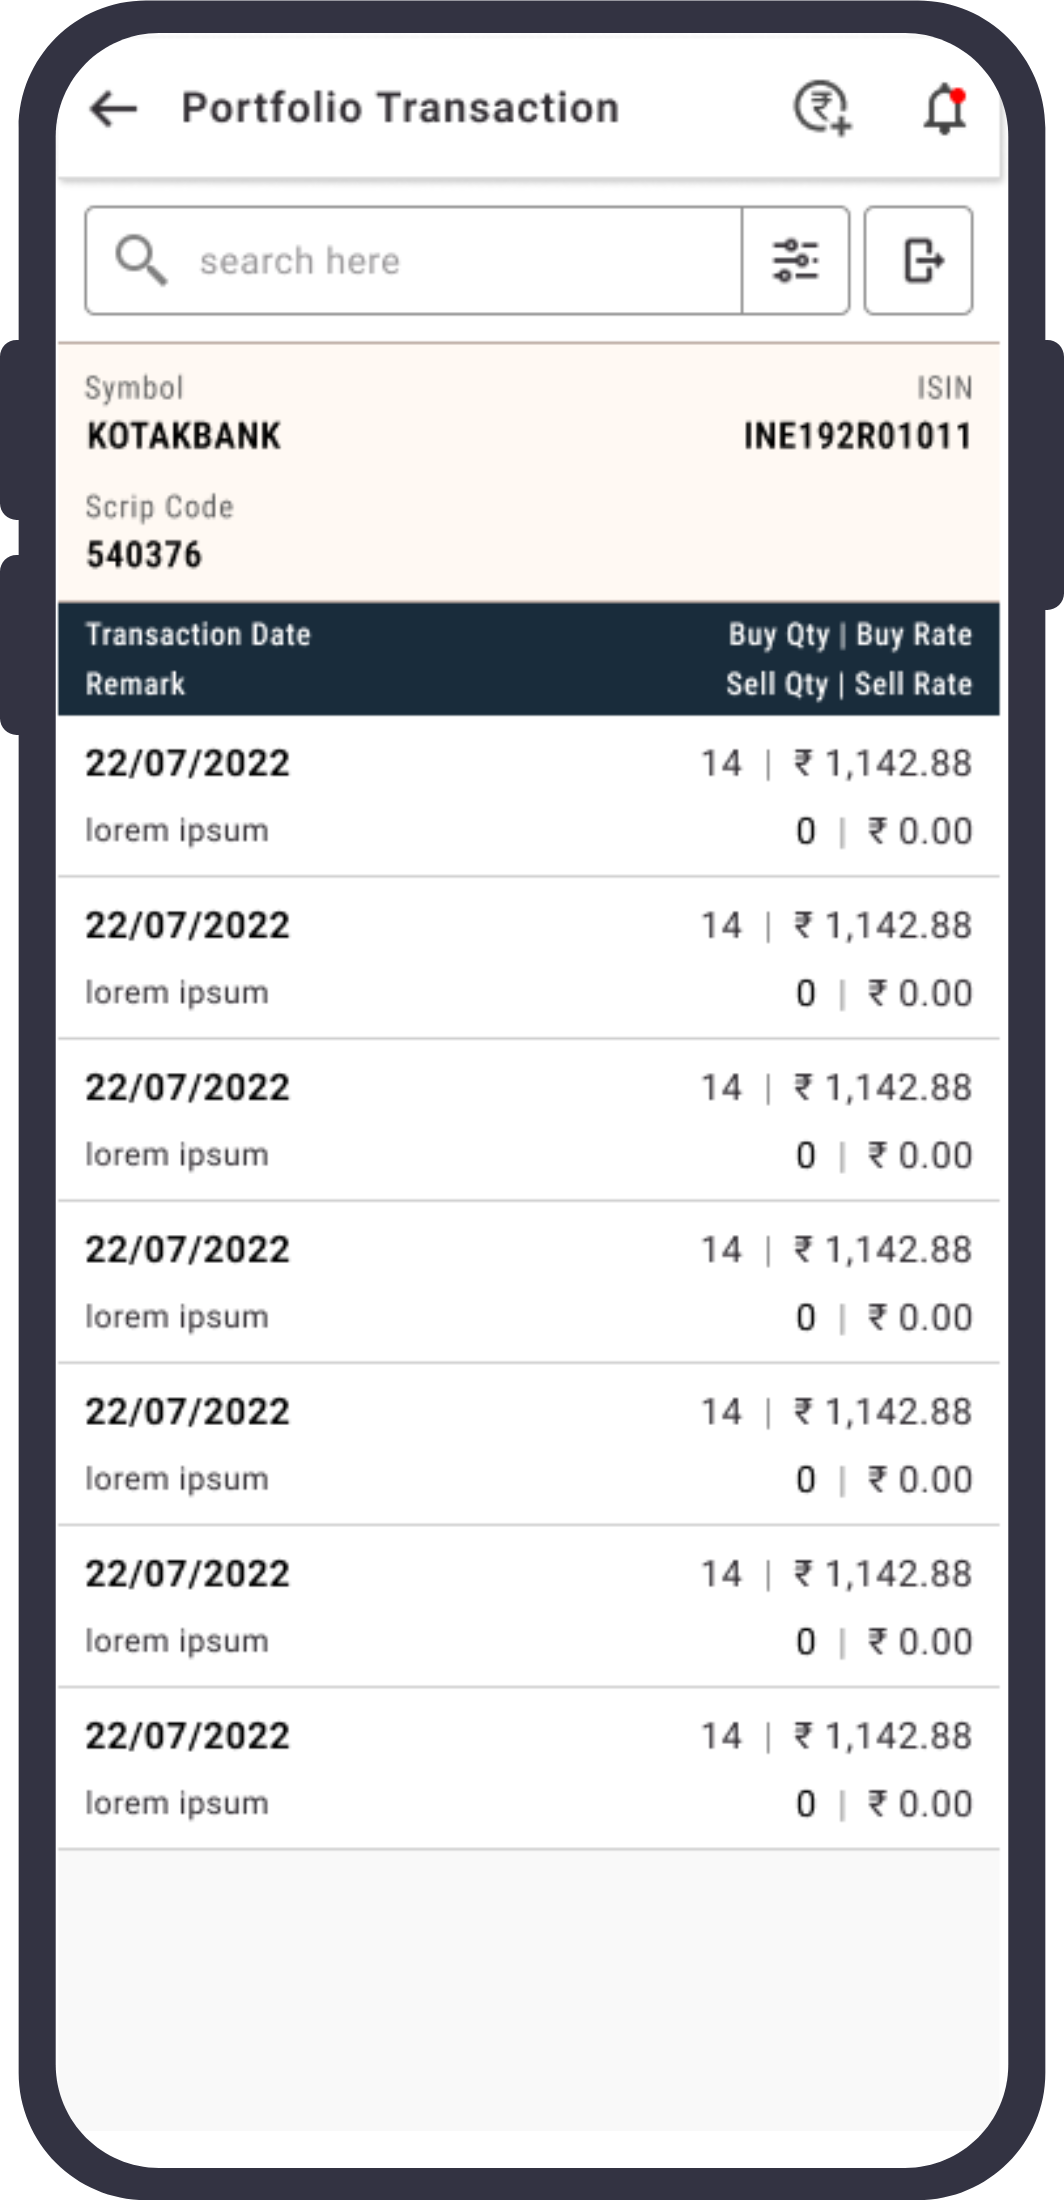Open the filter sliders icon

[796, 261]
